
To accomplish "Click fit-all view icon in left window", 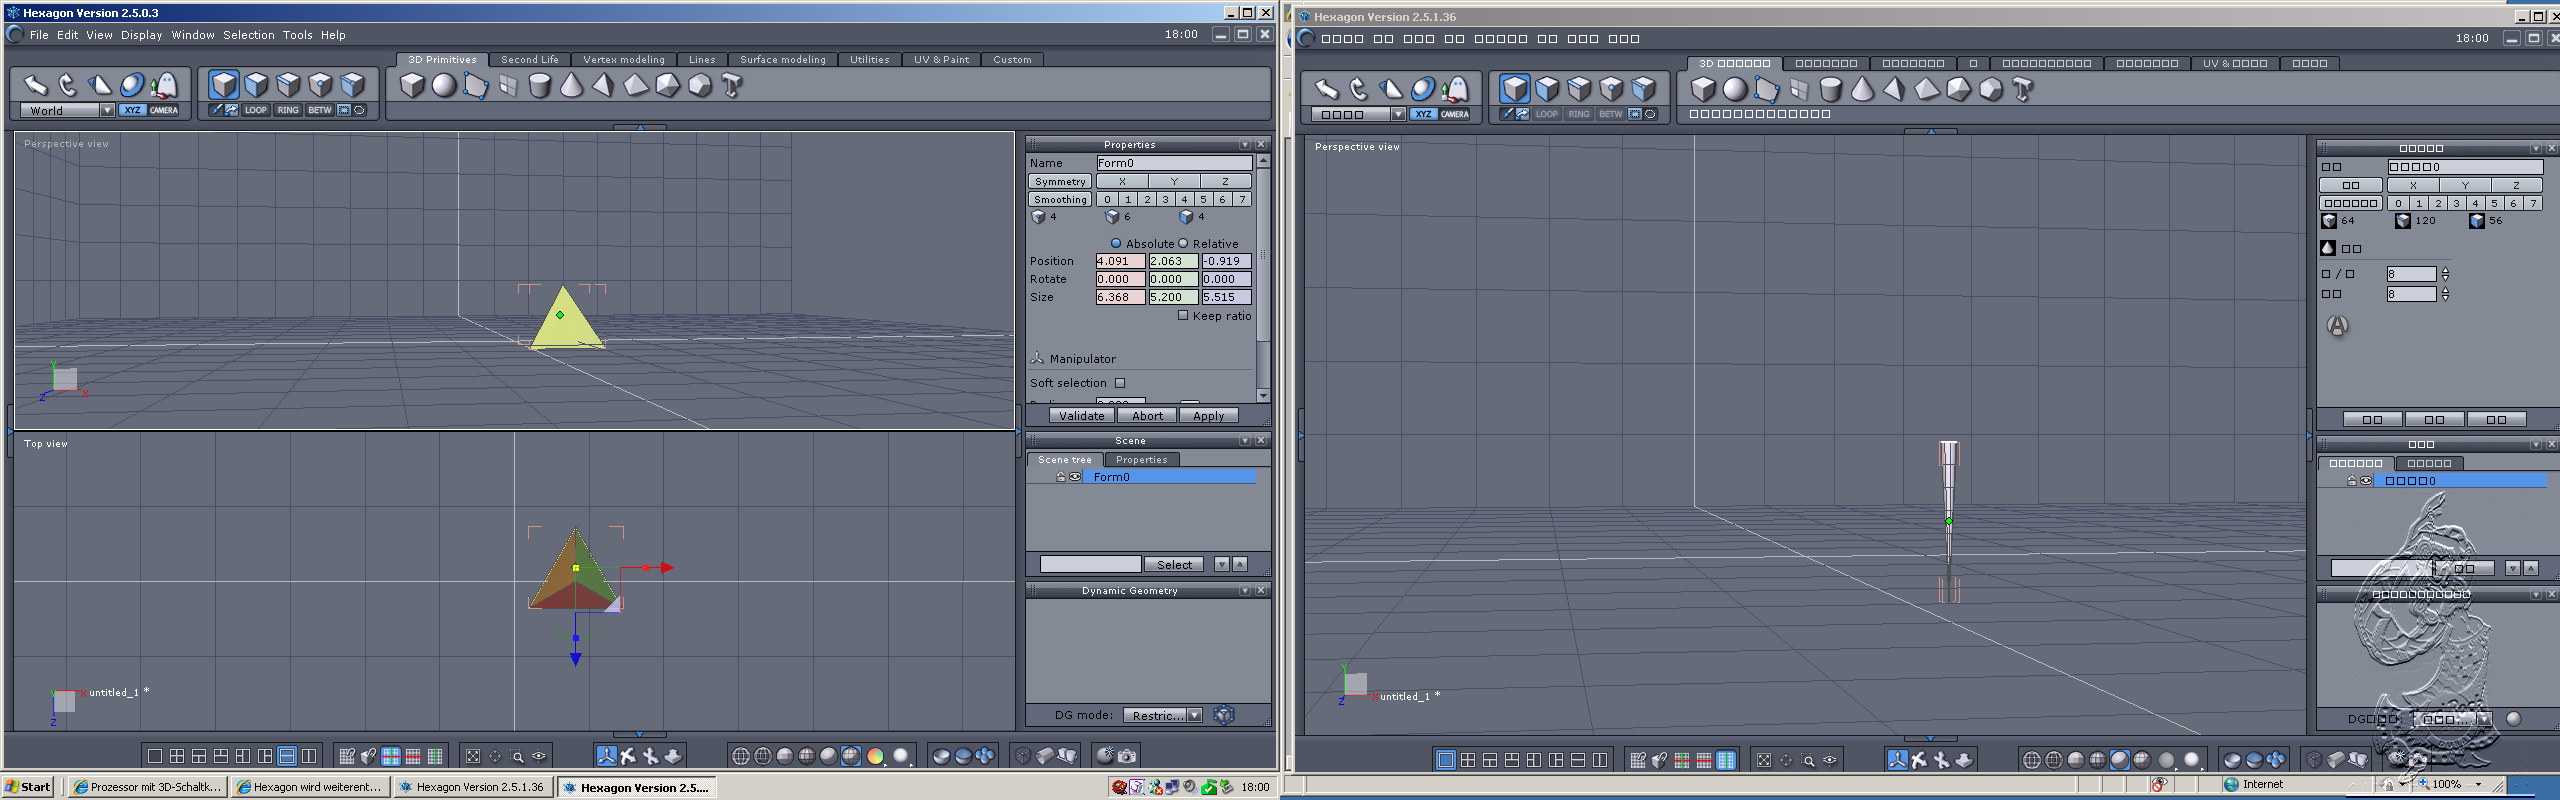I will [473, 756].
